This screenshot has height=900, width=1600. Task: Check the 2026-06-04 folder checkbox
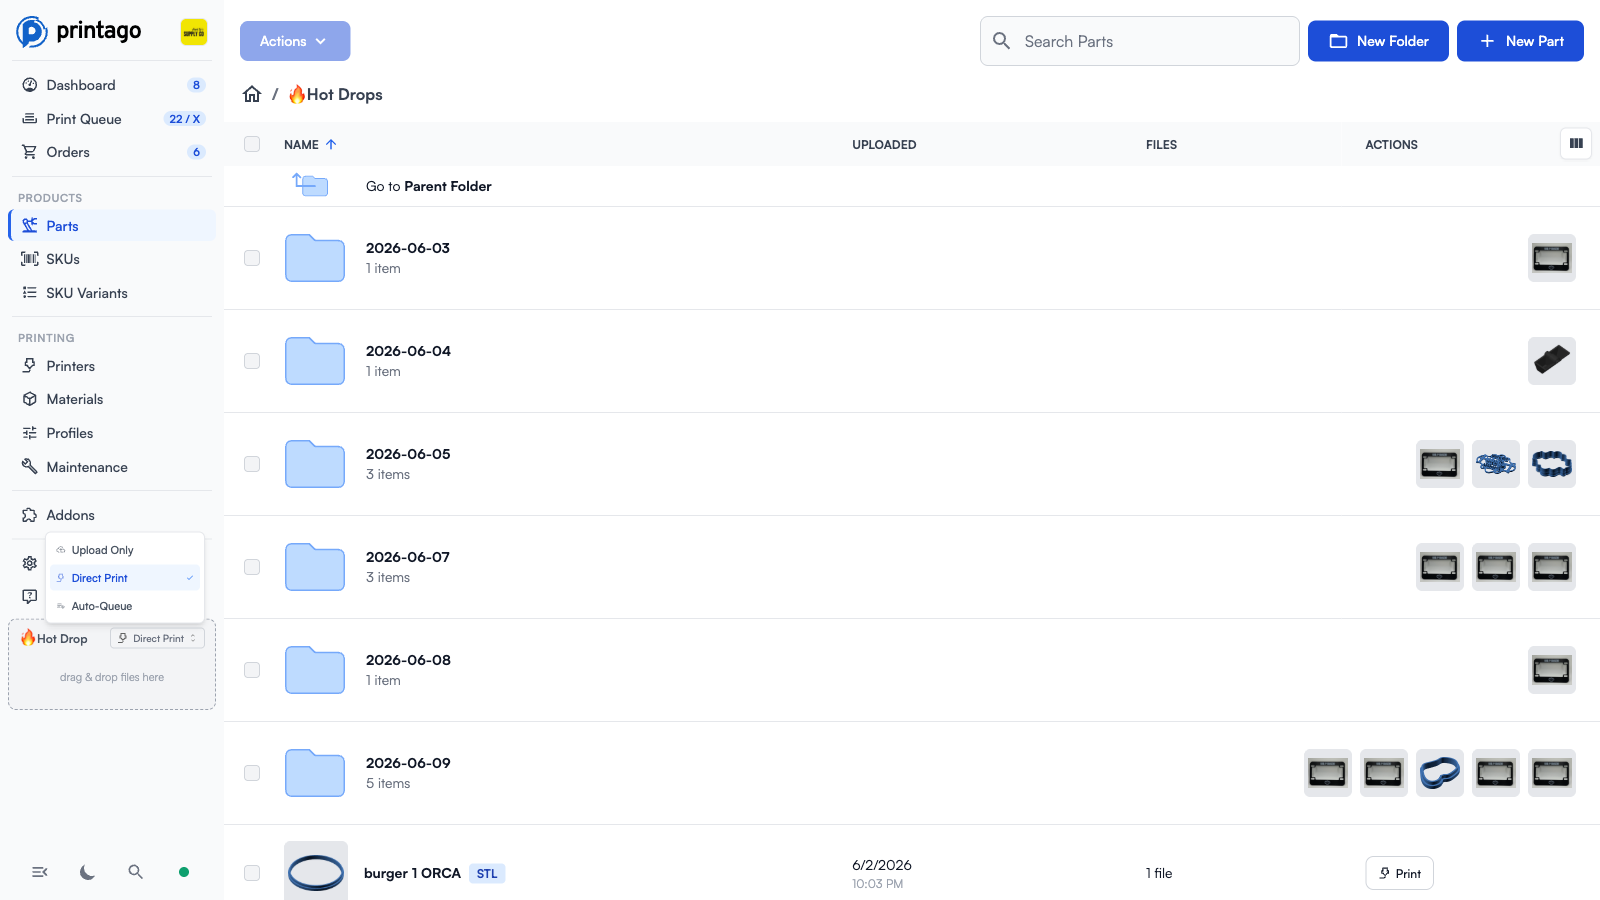pos(252,361)
